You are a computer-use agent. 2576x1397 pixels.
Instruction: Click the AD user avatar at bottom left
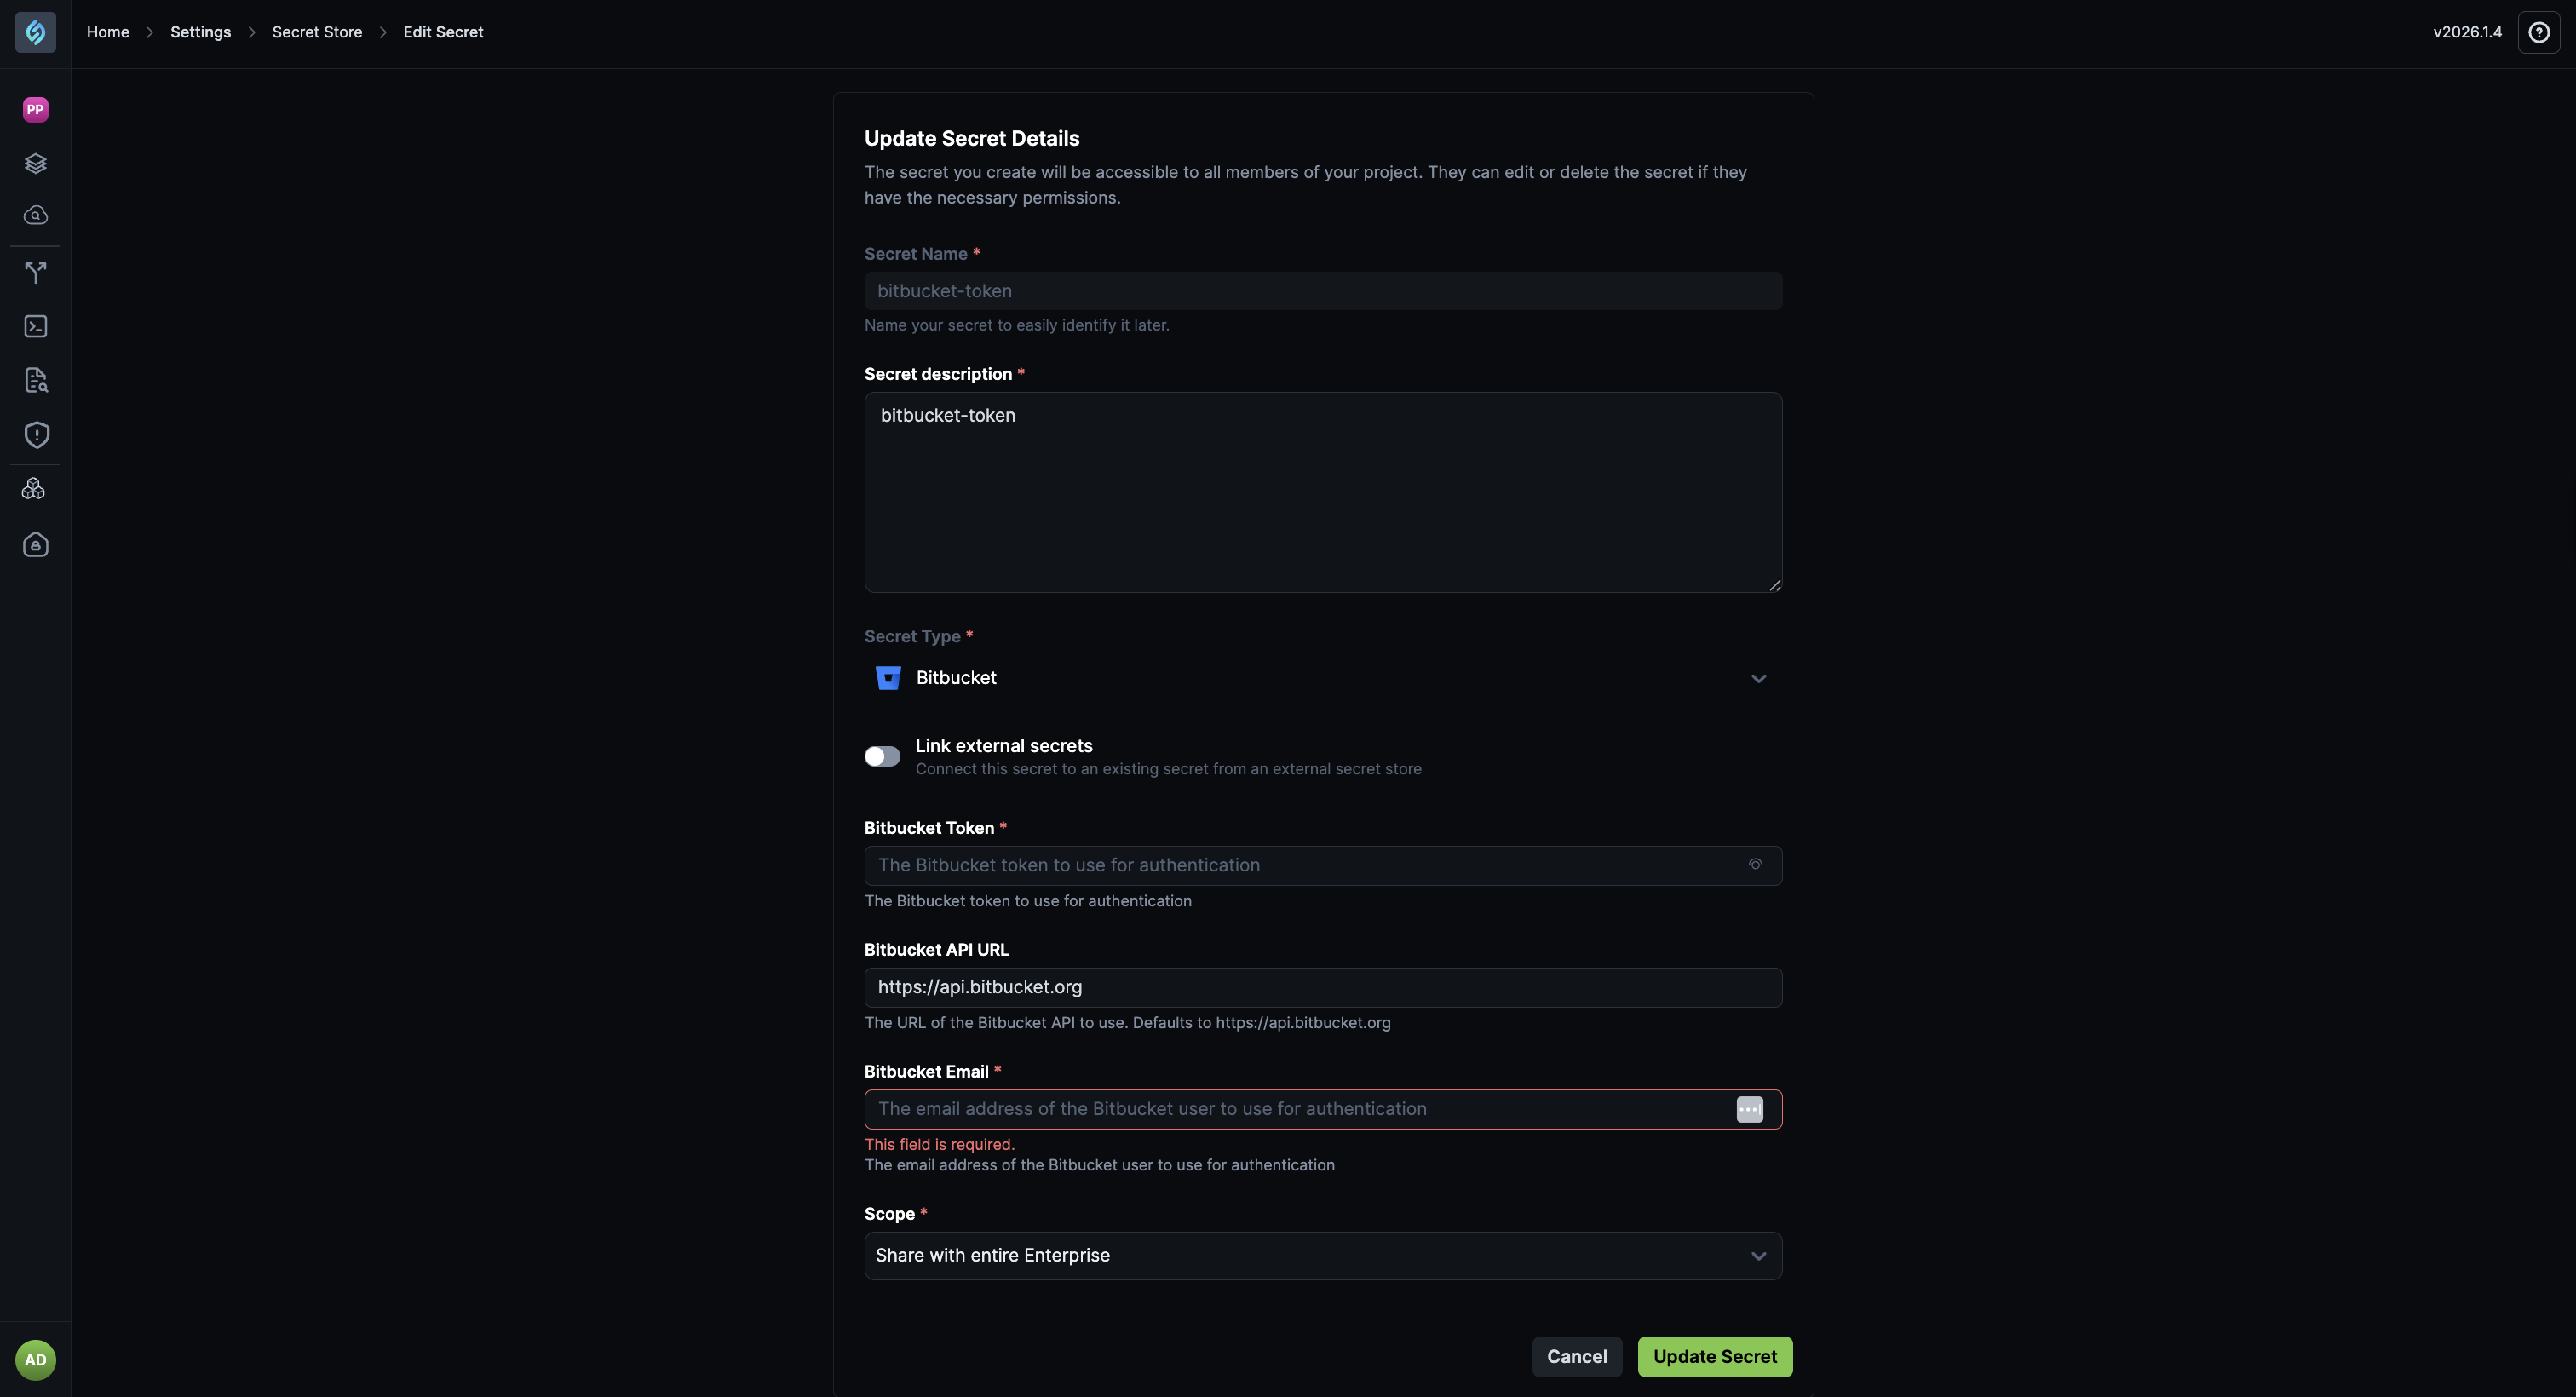coord(36,1359)
